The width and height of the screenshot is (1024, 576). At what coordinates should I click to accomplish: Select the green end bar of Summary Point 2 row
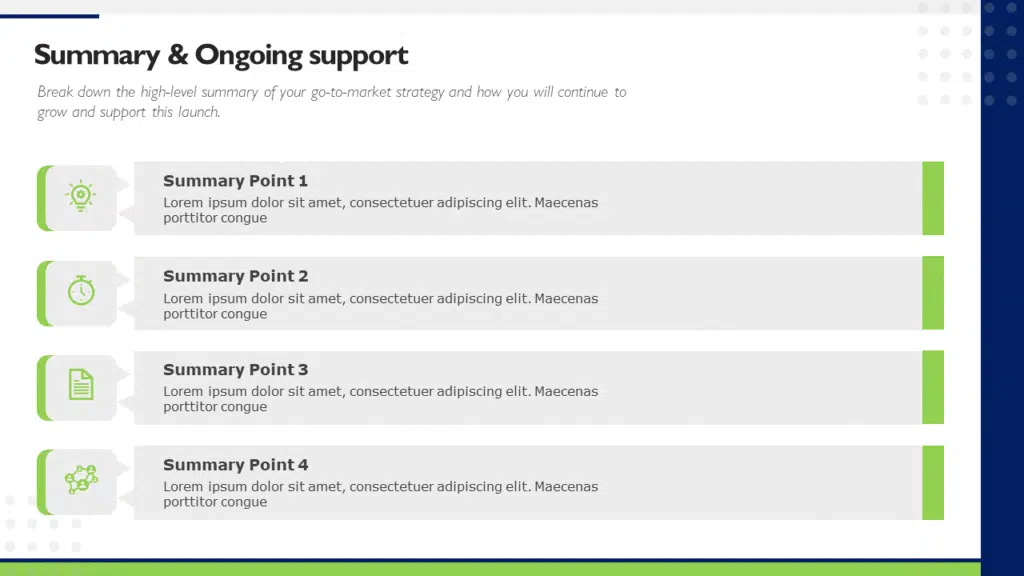(933, 293)
